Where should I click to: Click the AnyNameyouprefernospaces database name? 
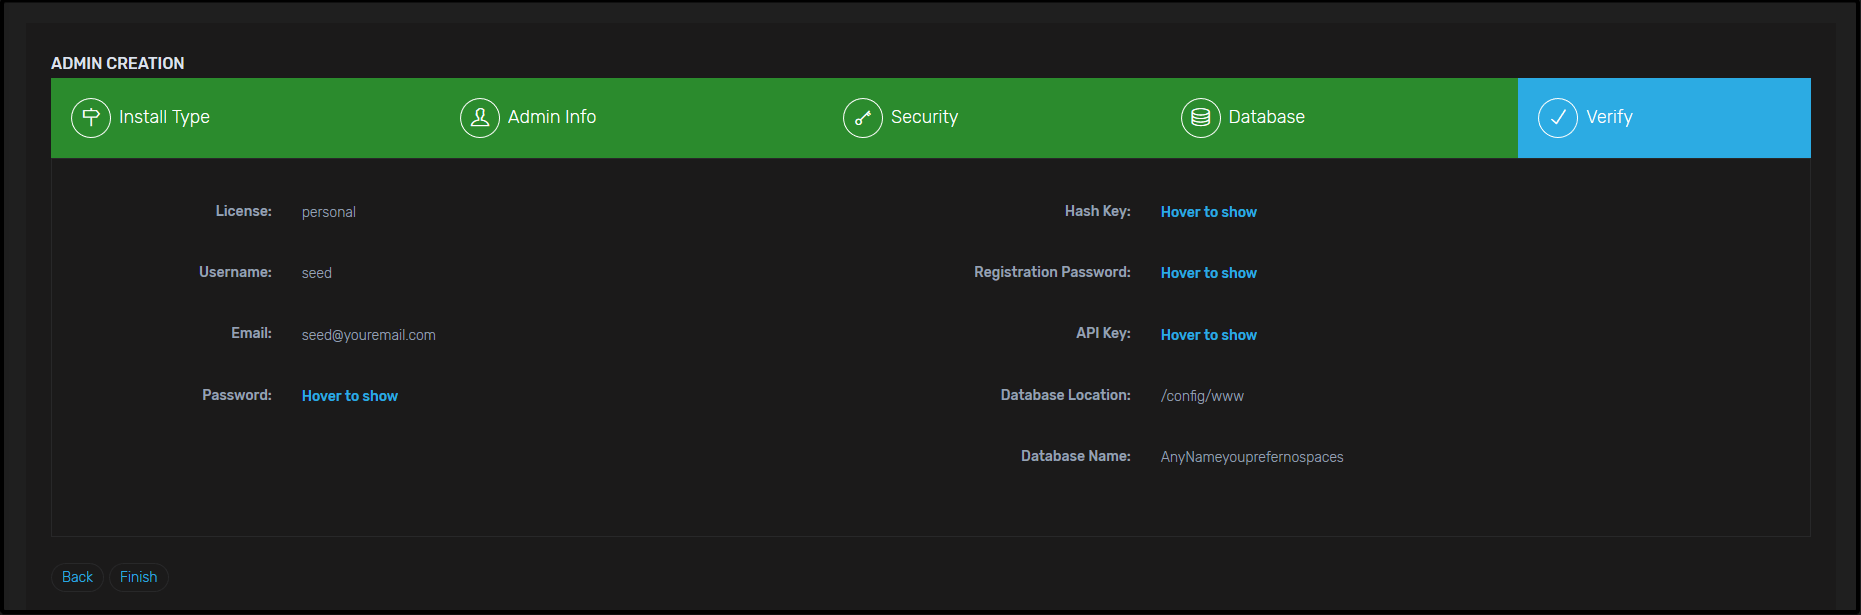1251,457
